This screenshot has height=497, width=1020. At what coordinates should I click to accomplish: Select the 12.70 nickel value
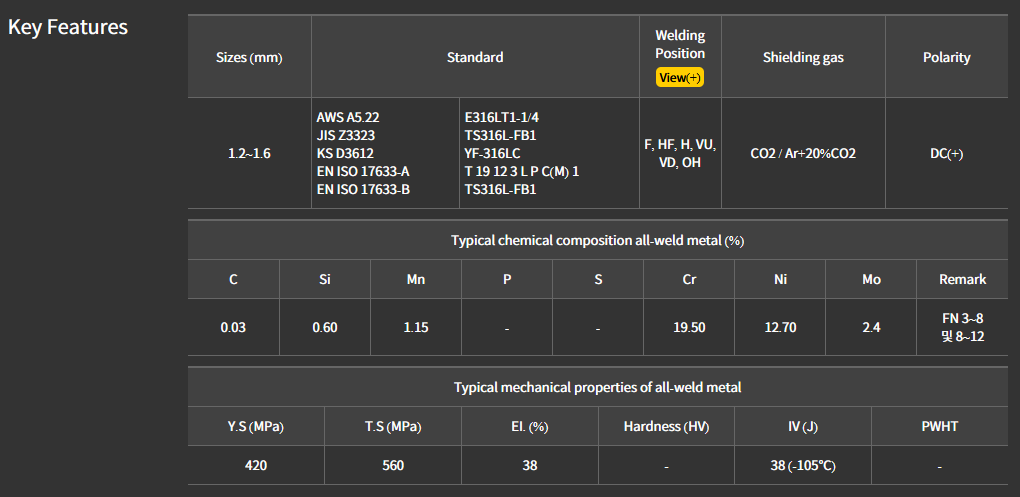(780, 327)
